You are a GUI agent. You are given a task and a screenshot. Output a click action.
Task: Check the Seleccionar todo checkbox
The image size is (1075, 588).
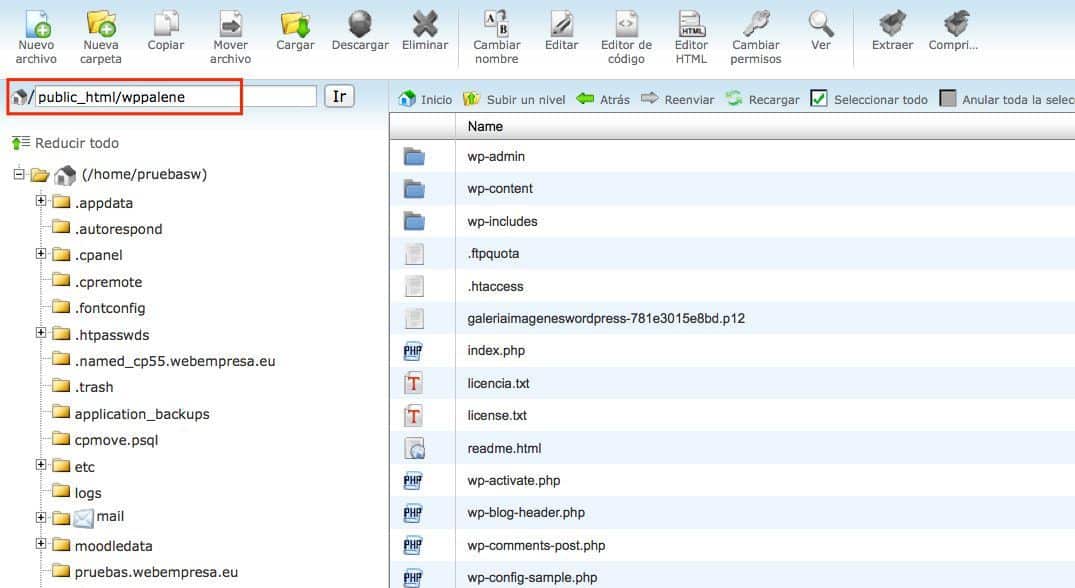819,99
